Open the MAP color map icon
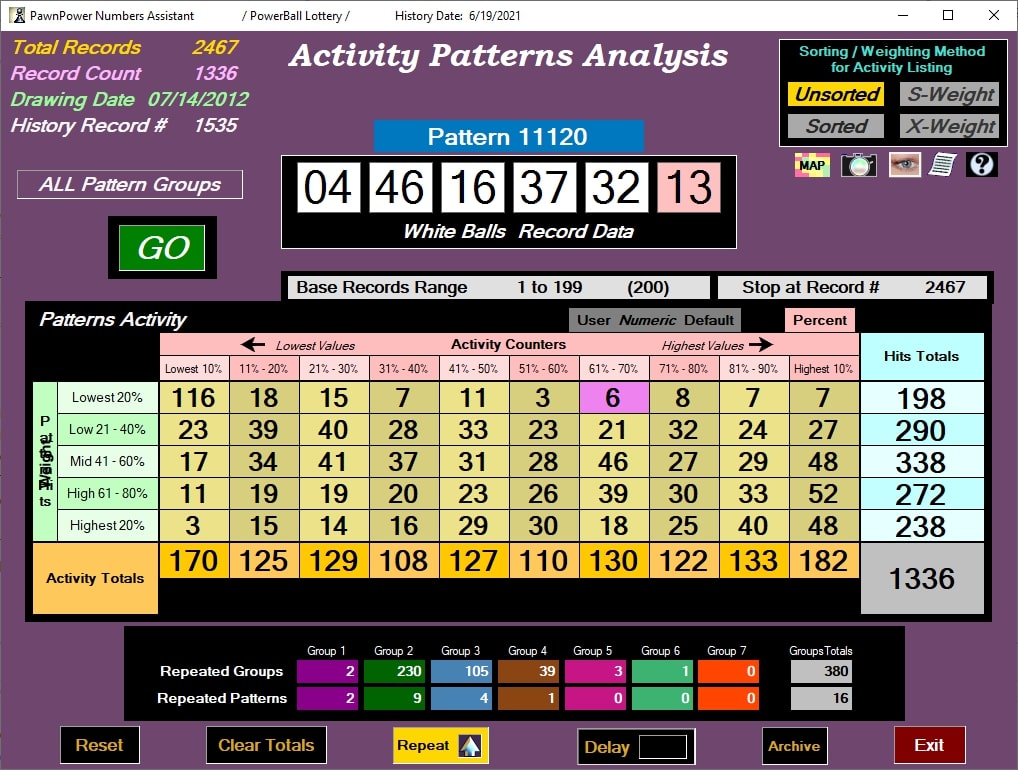This screenshot has width=1018, height=770. (812, 165)
